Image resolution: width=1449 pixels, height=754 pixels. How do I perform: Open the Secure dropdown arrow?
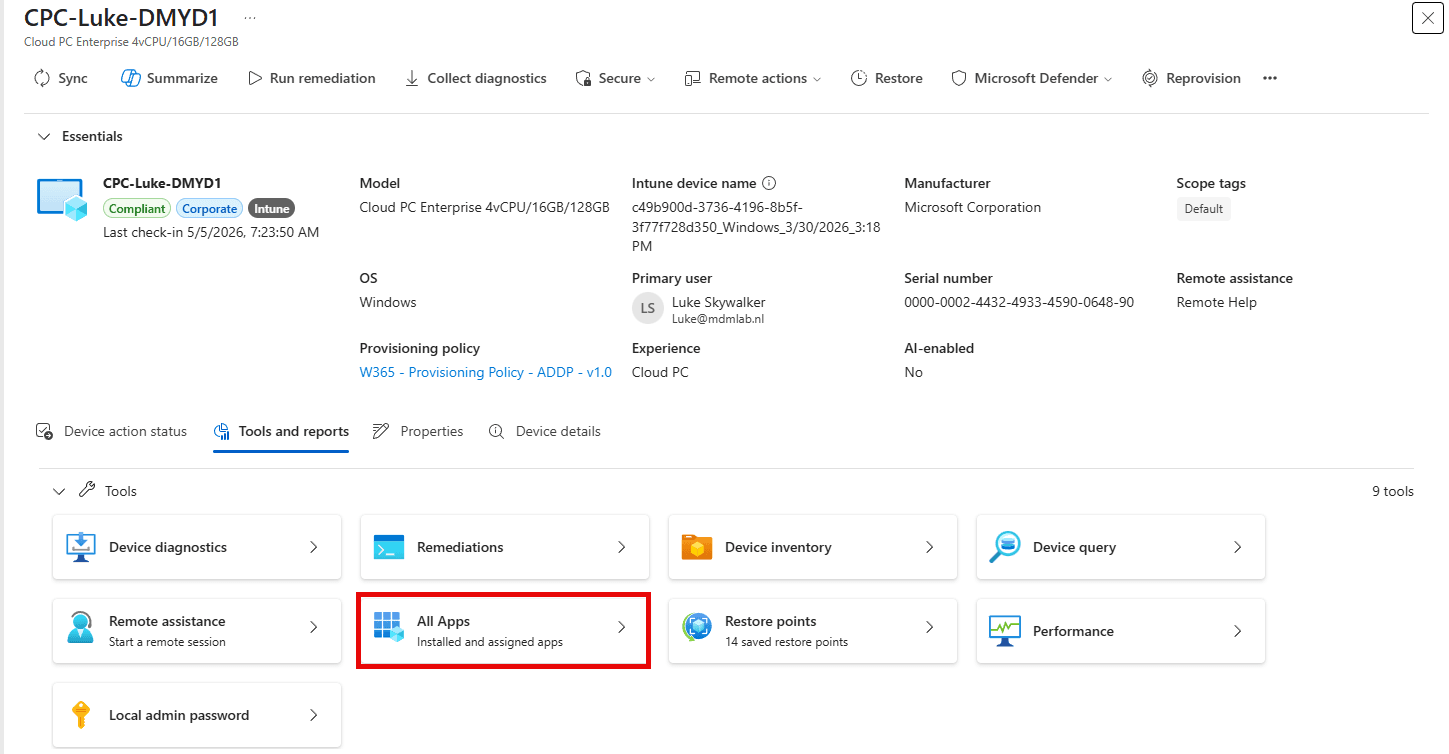click(651, 79)
